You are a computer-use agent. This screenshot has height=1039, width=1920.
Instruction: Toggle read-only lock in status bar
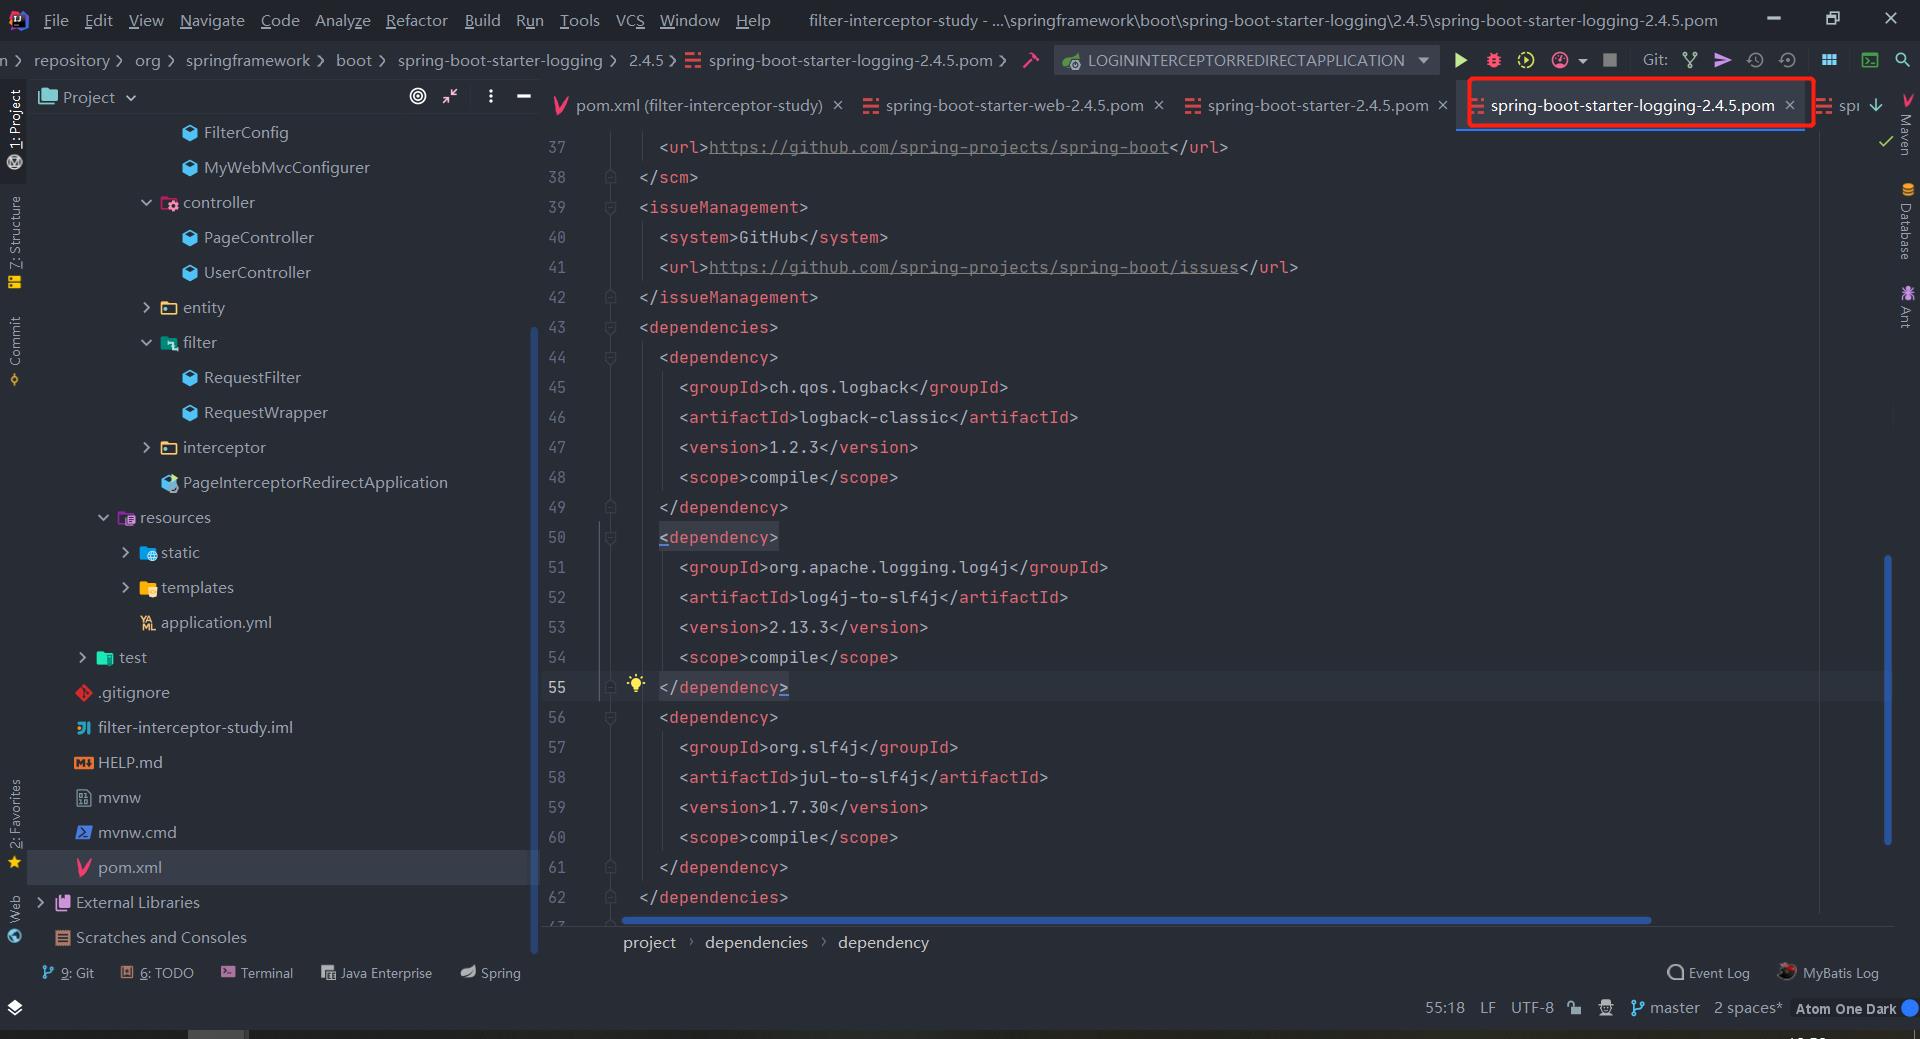pos(1574,1008)
